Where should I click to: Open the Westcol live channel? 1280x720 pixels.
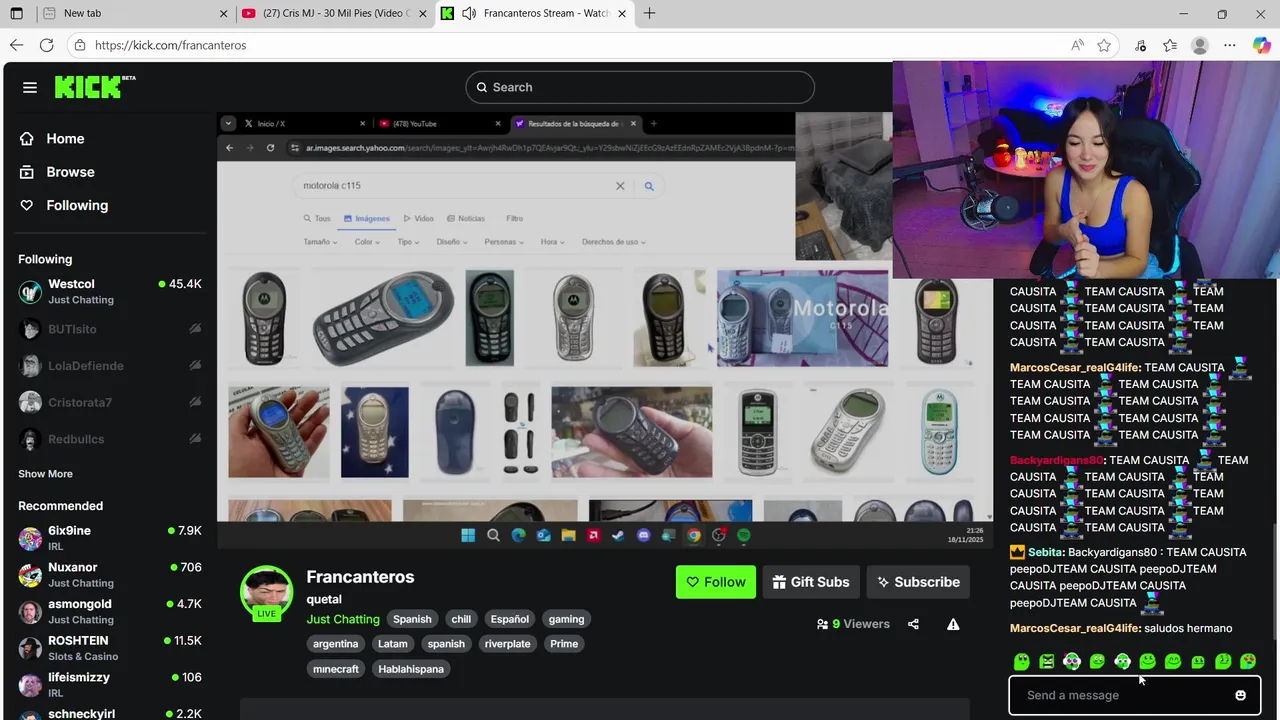(x=110, y=291)
